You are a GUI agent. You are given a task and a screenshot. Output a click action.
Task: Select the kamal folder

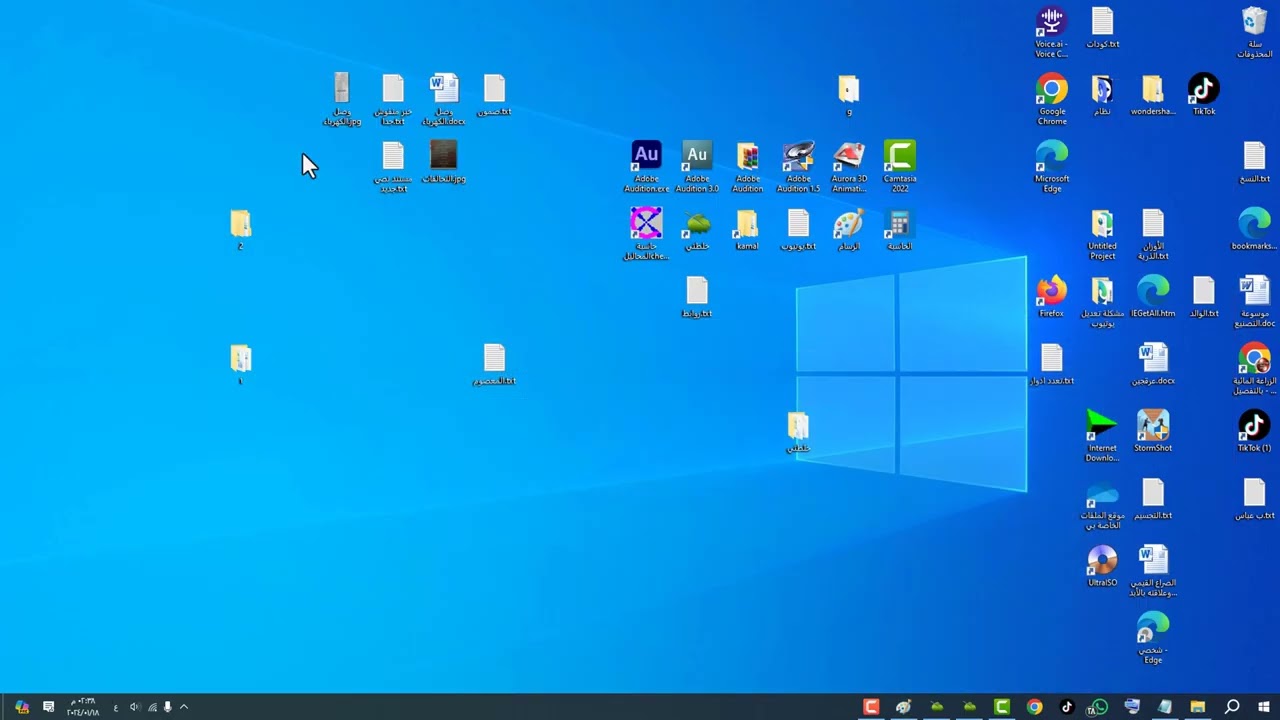(747, 230)
